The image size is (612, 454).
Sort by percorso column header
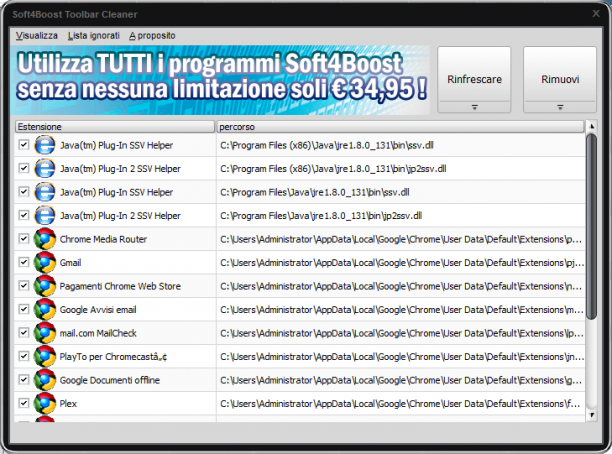400,126
